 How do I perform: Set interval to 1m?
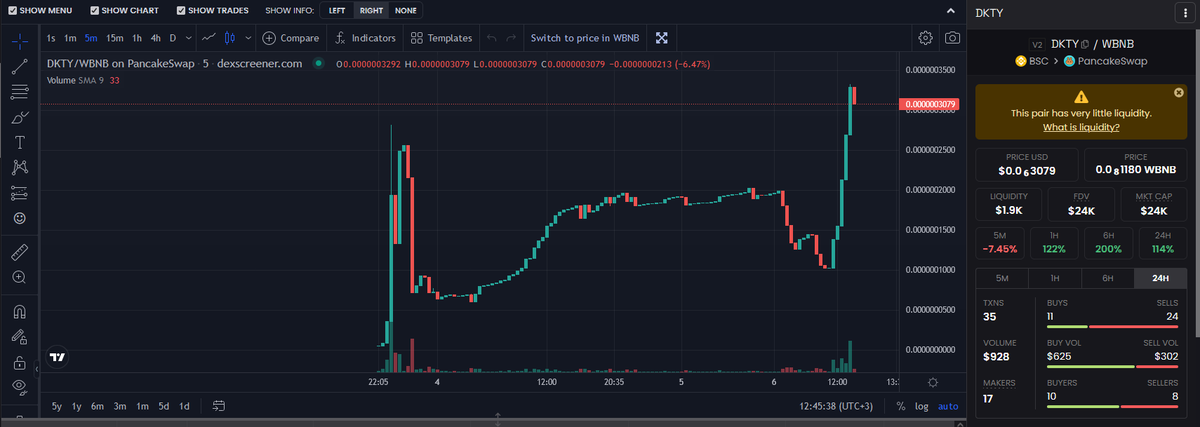click(70, 38)
